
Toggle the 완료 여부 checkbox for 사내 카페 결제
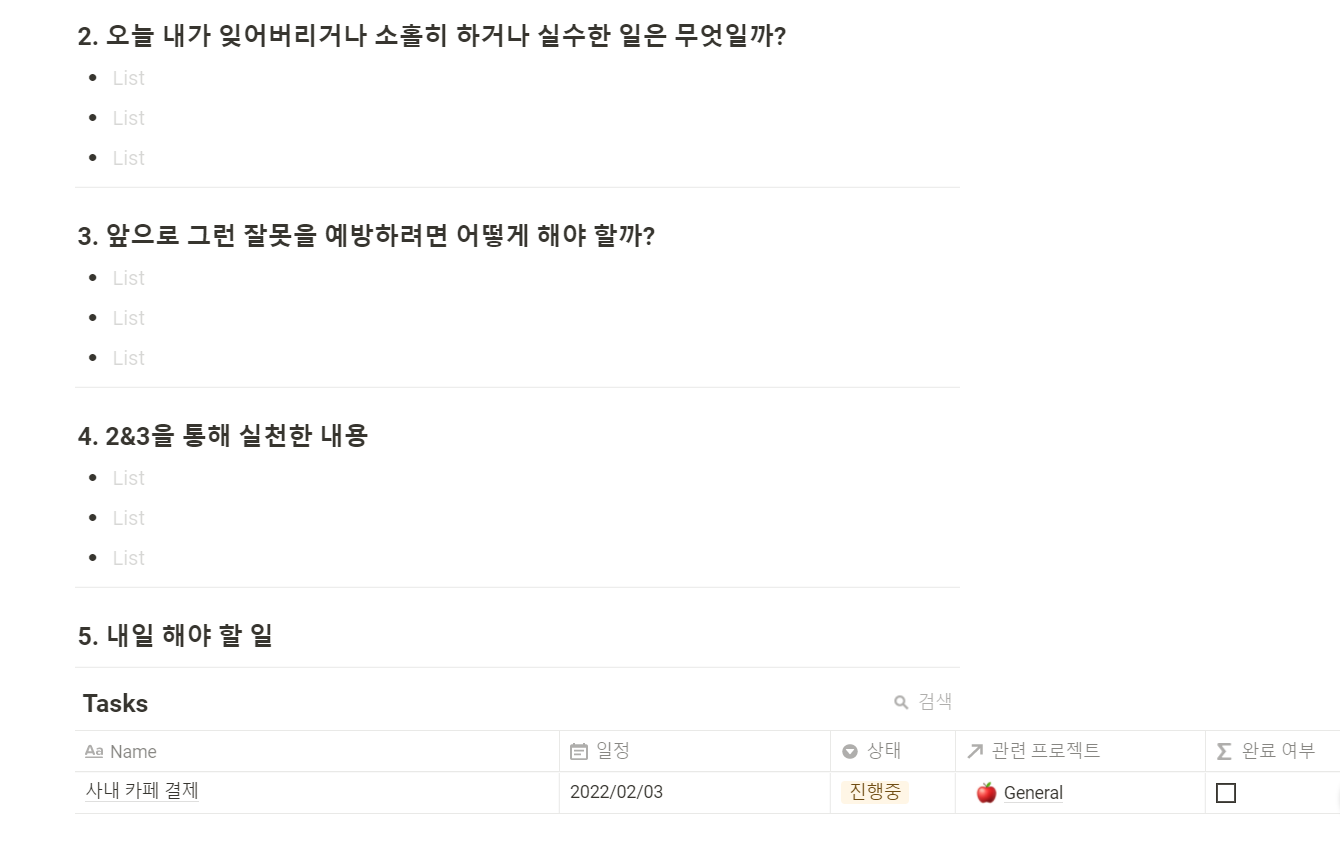pyautogui.click(x=1226, y=793)
